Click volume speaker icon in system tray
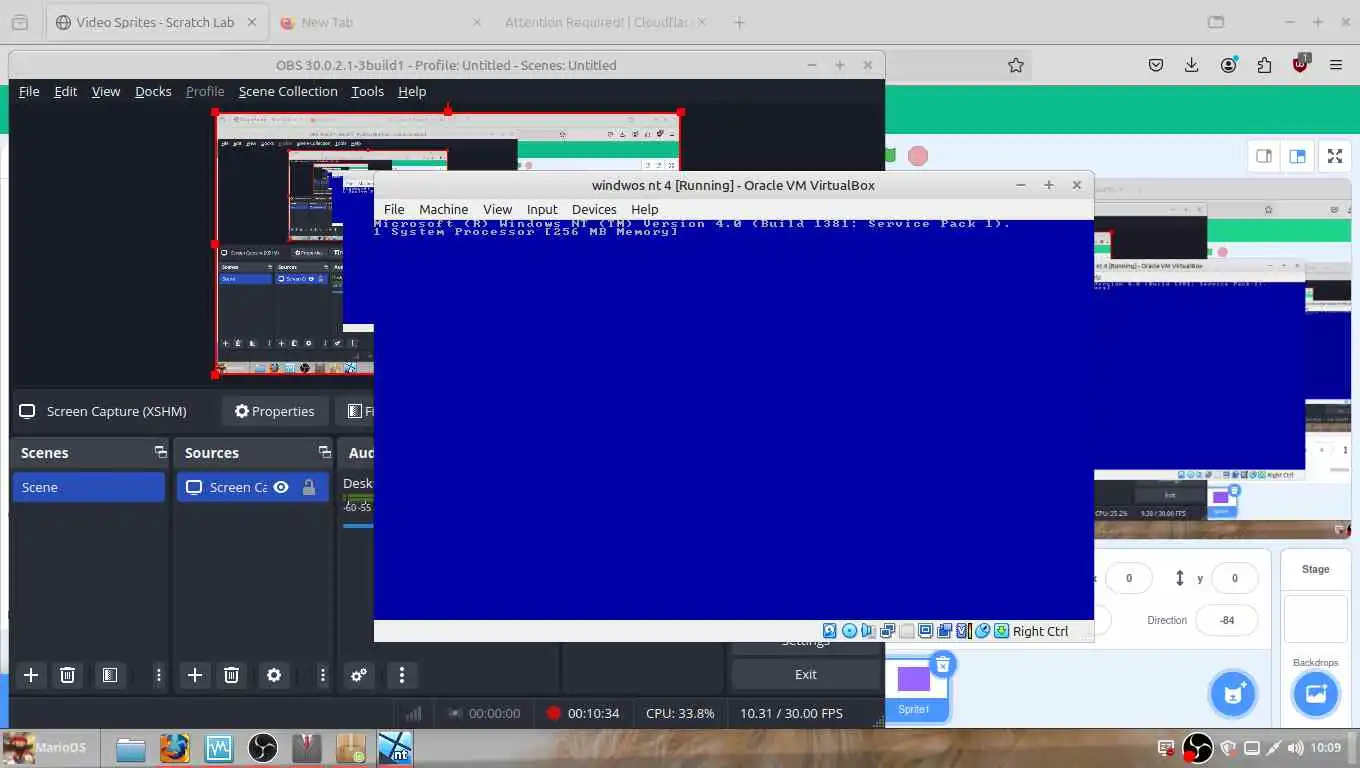The width and height of the screenshot is (1360, 768). point(1296,748)
